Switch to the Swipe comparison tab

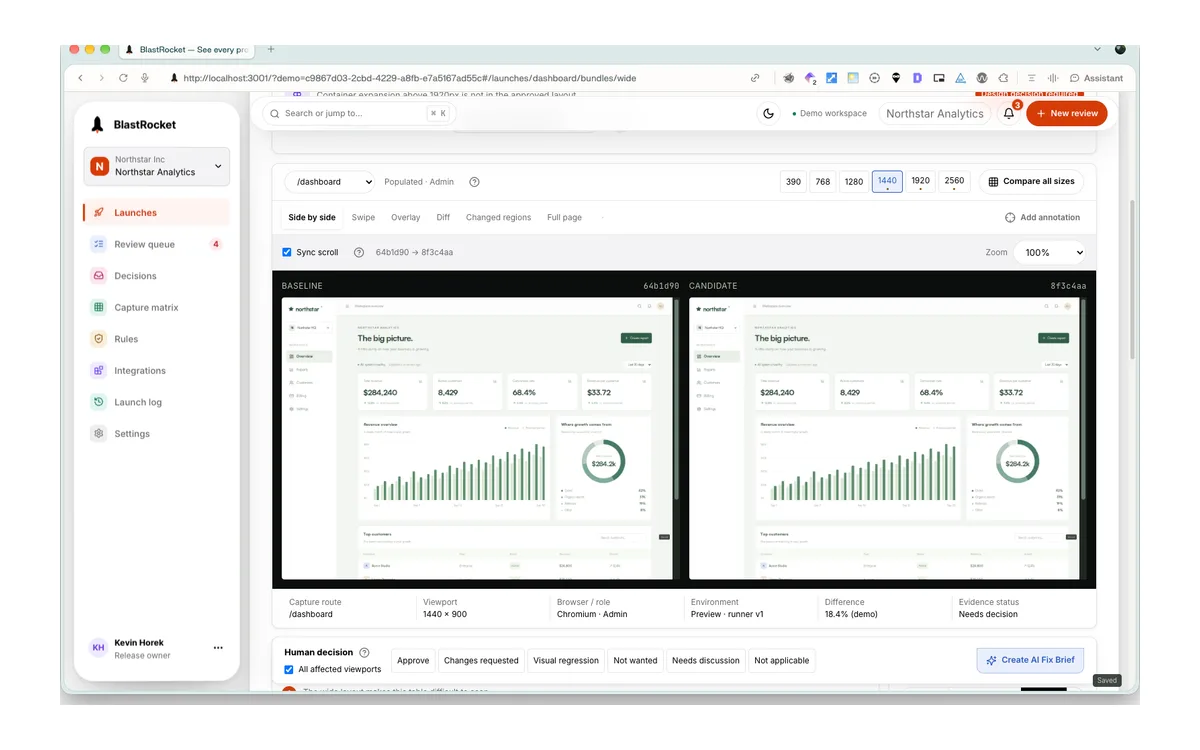coord(363,217)
